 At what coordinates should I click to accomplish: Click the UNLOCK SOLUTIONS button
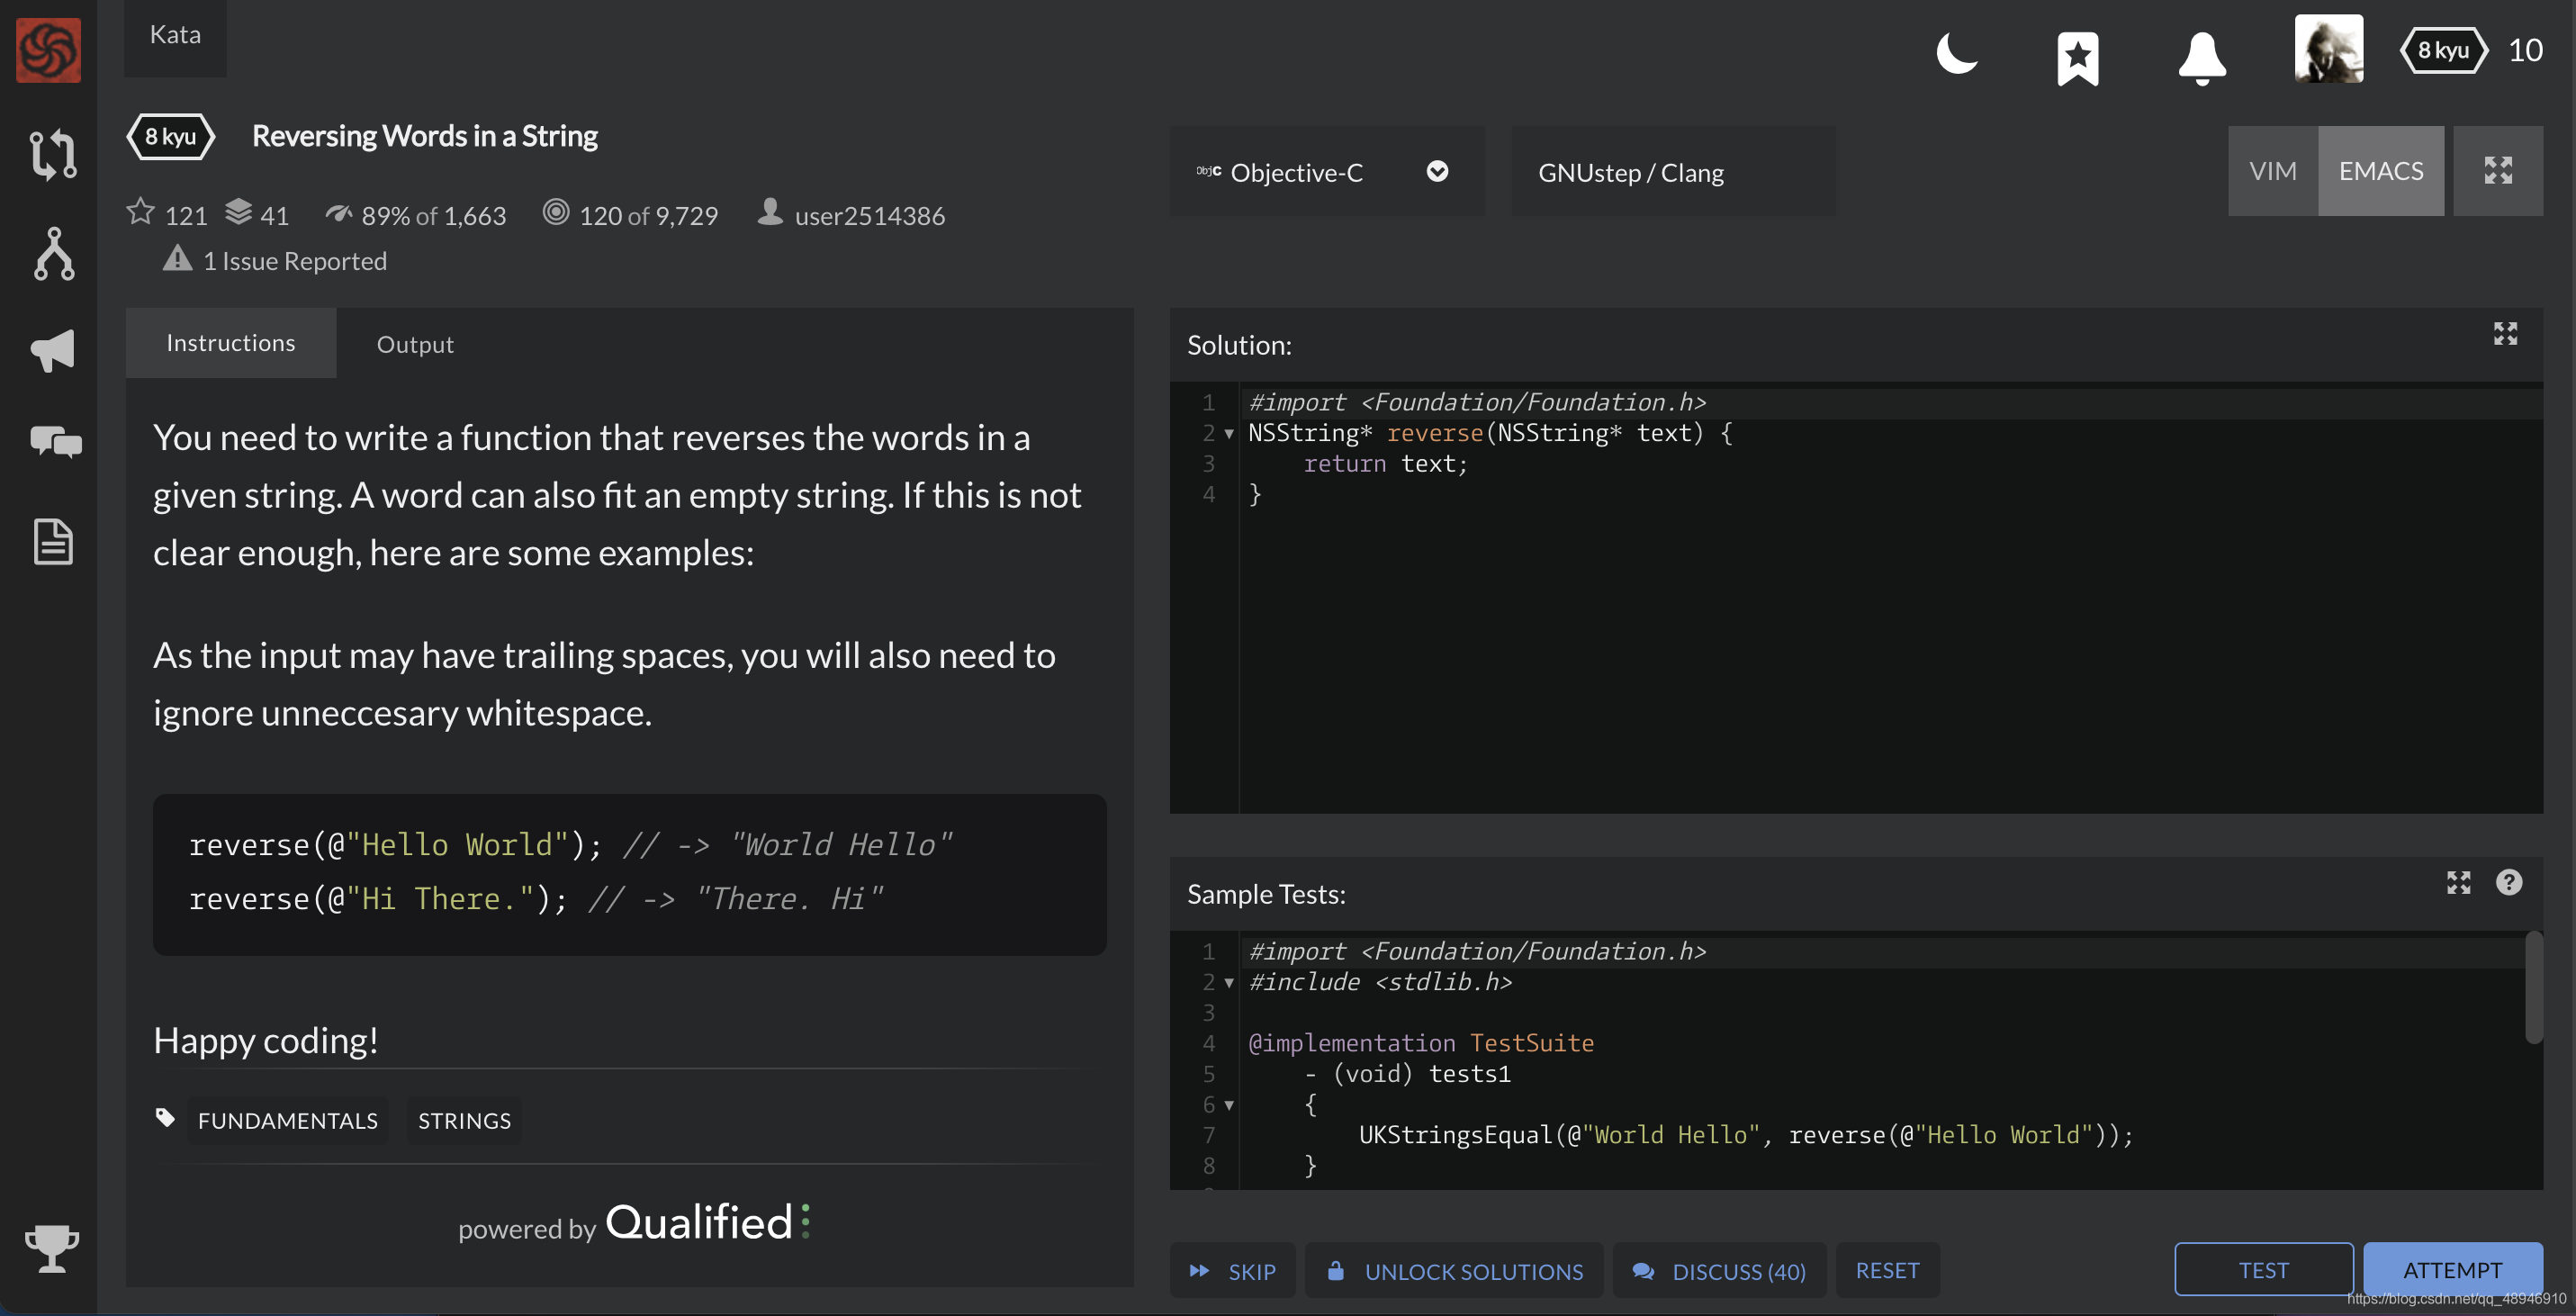click(x=1454, y=1271)
